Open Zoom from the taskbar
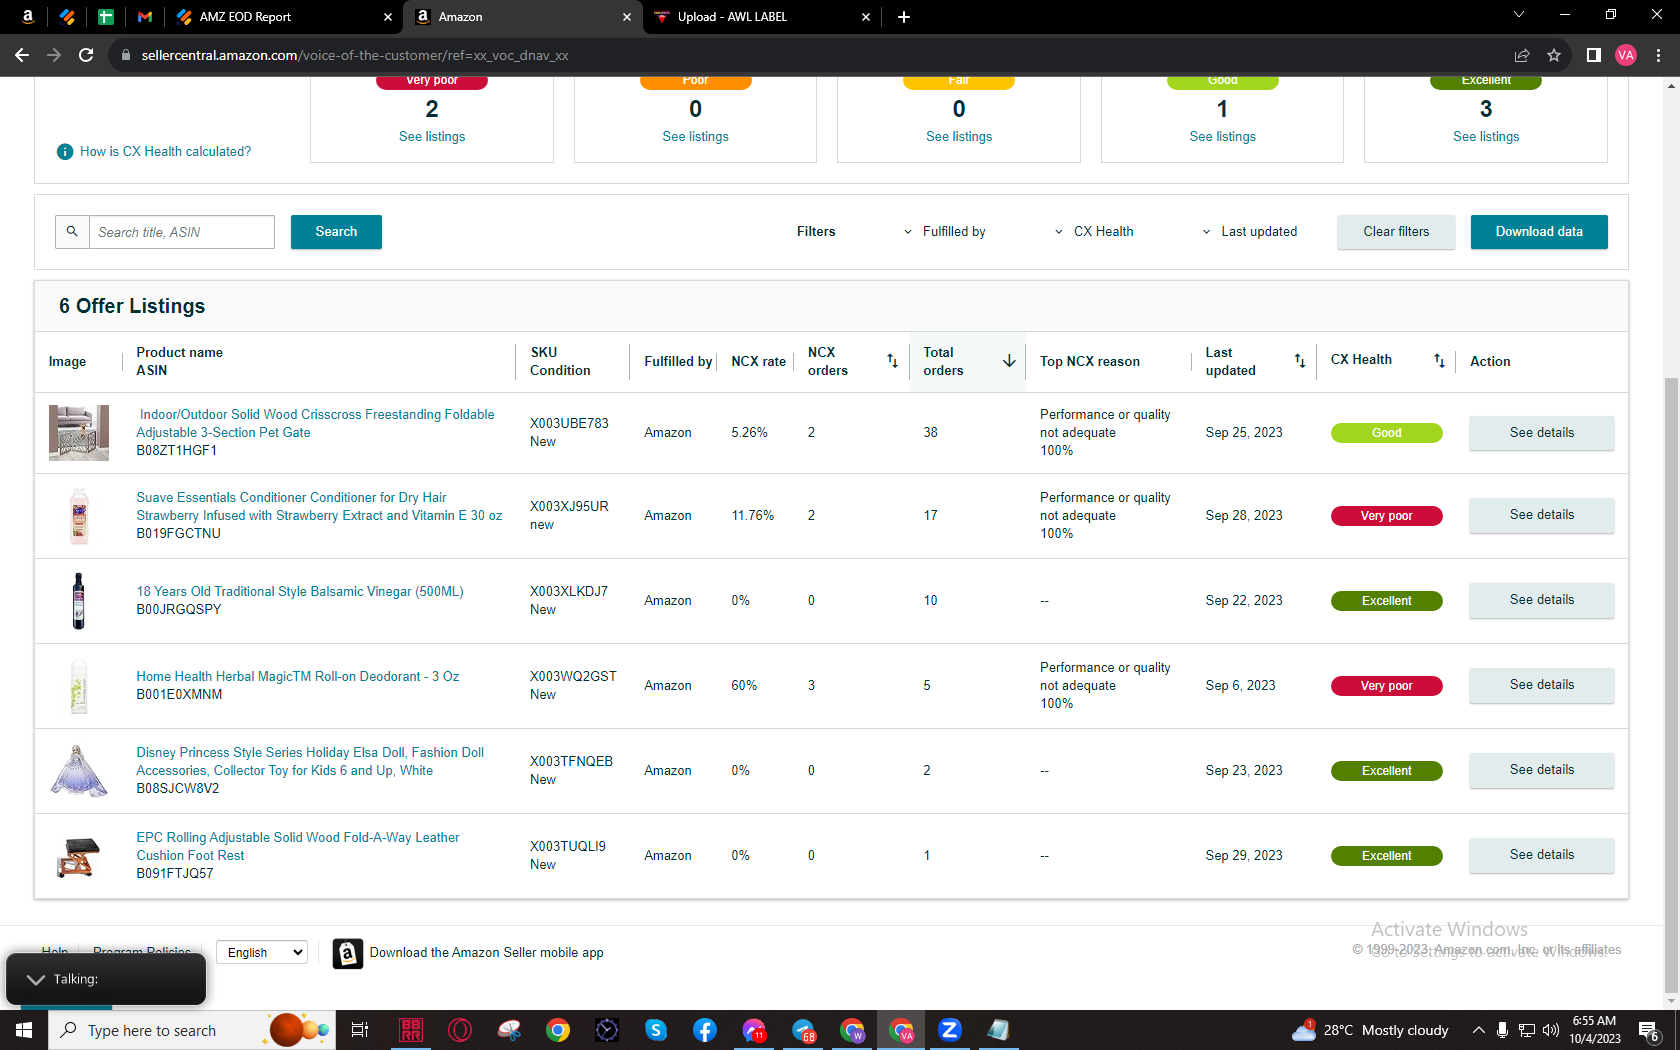 point(950,1030)
